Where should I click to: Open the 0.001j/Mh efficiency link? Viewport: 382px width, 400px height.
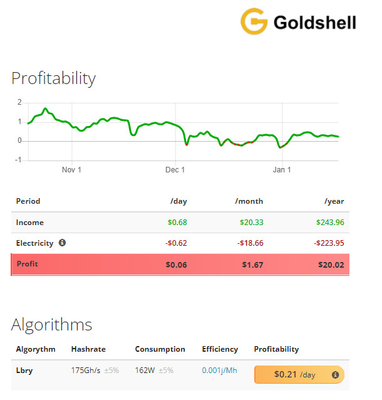pos(219,370)
